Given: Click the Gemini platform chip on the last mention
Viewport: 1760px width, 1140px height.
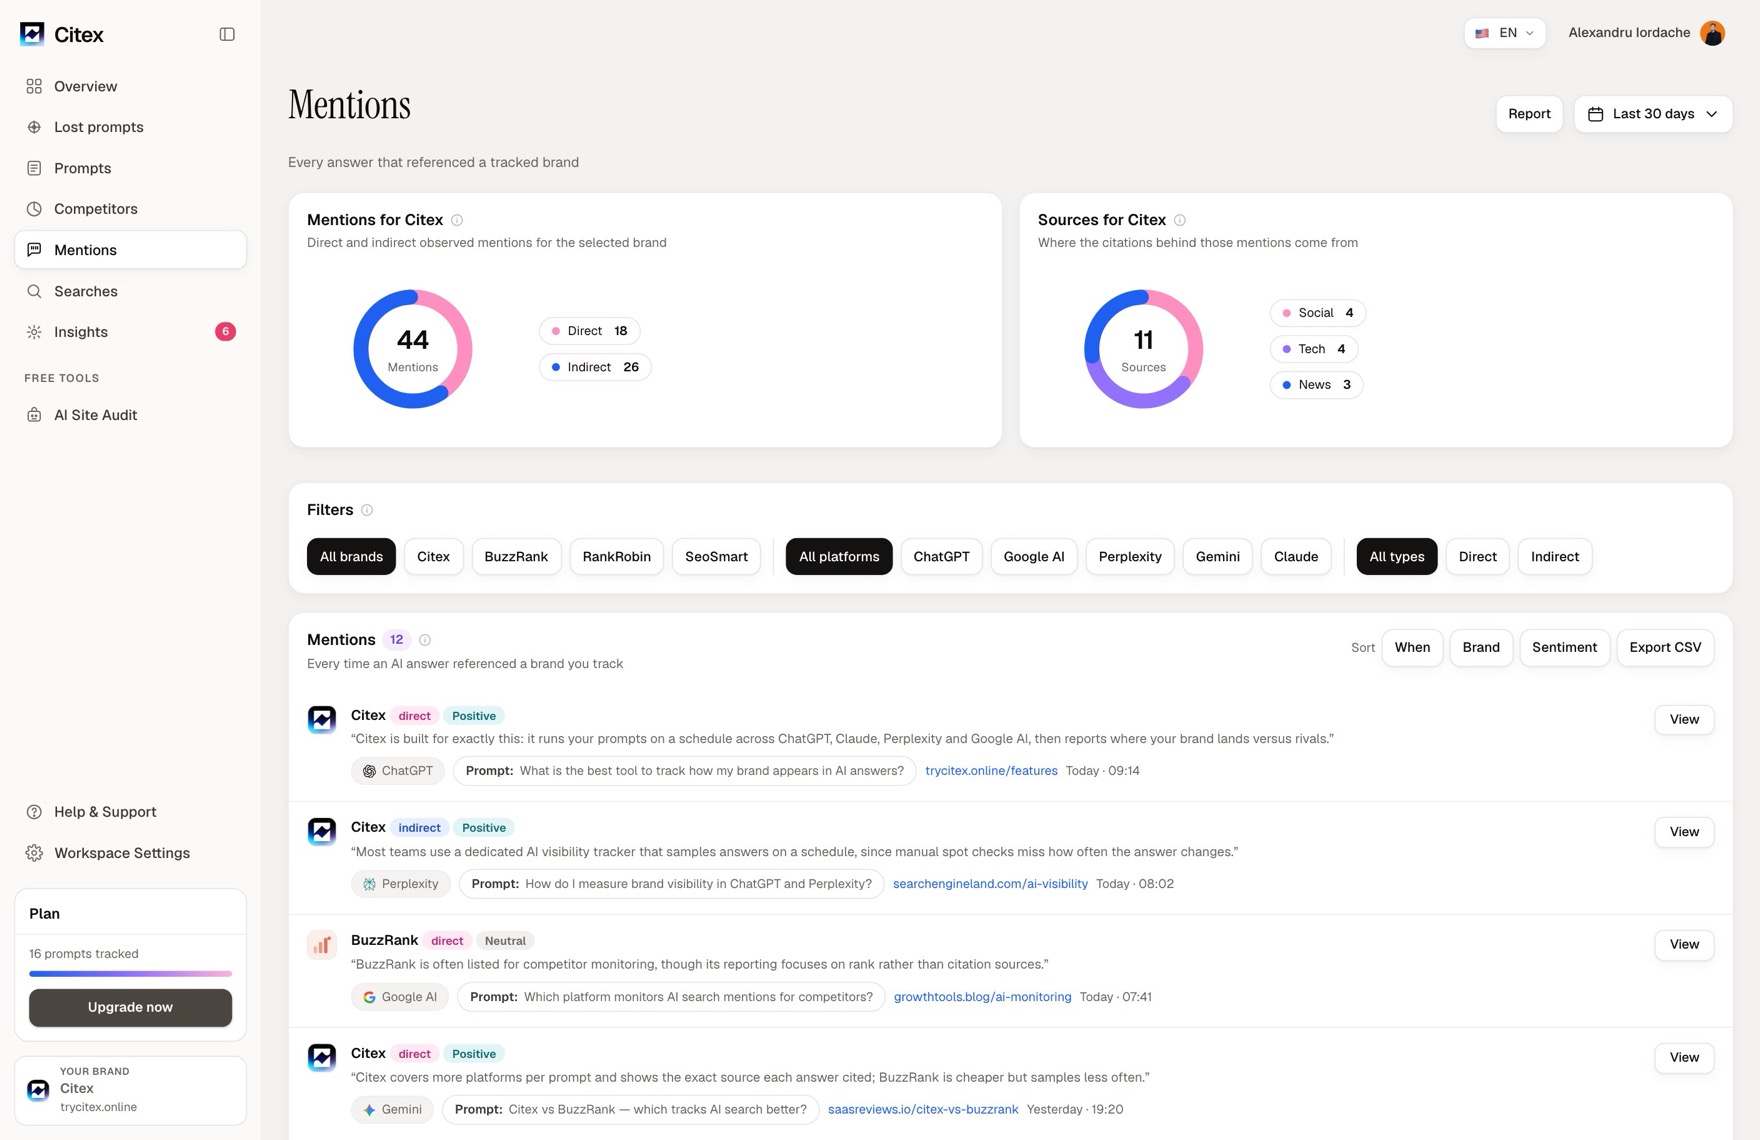Looking at the screenshot, I should tap(392, 1110).
